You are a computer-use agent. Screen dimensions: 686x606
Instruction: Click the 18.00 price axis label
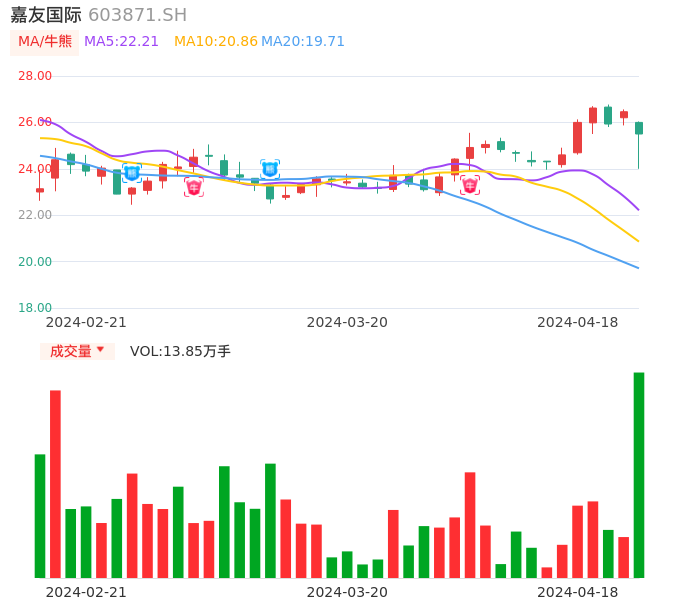pos(35,308)
